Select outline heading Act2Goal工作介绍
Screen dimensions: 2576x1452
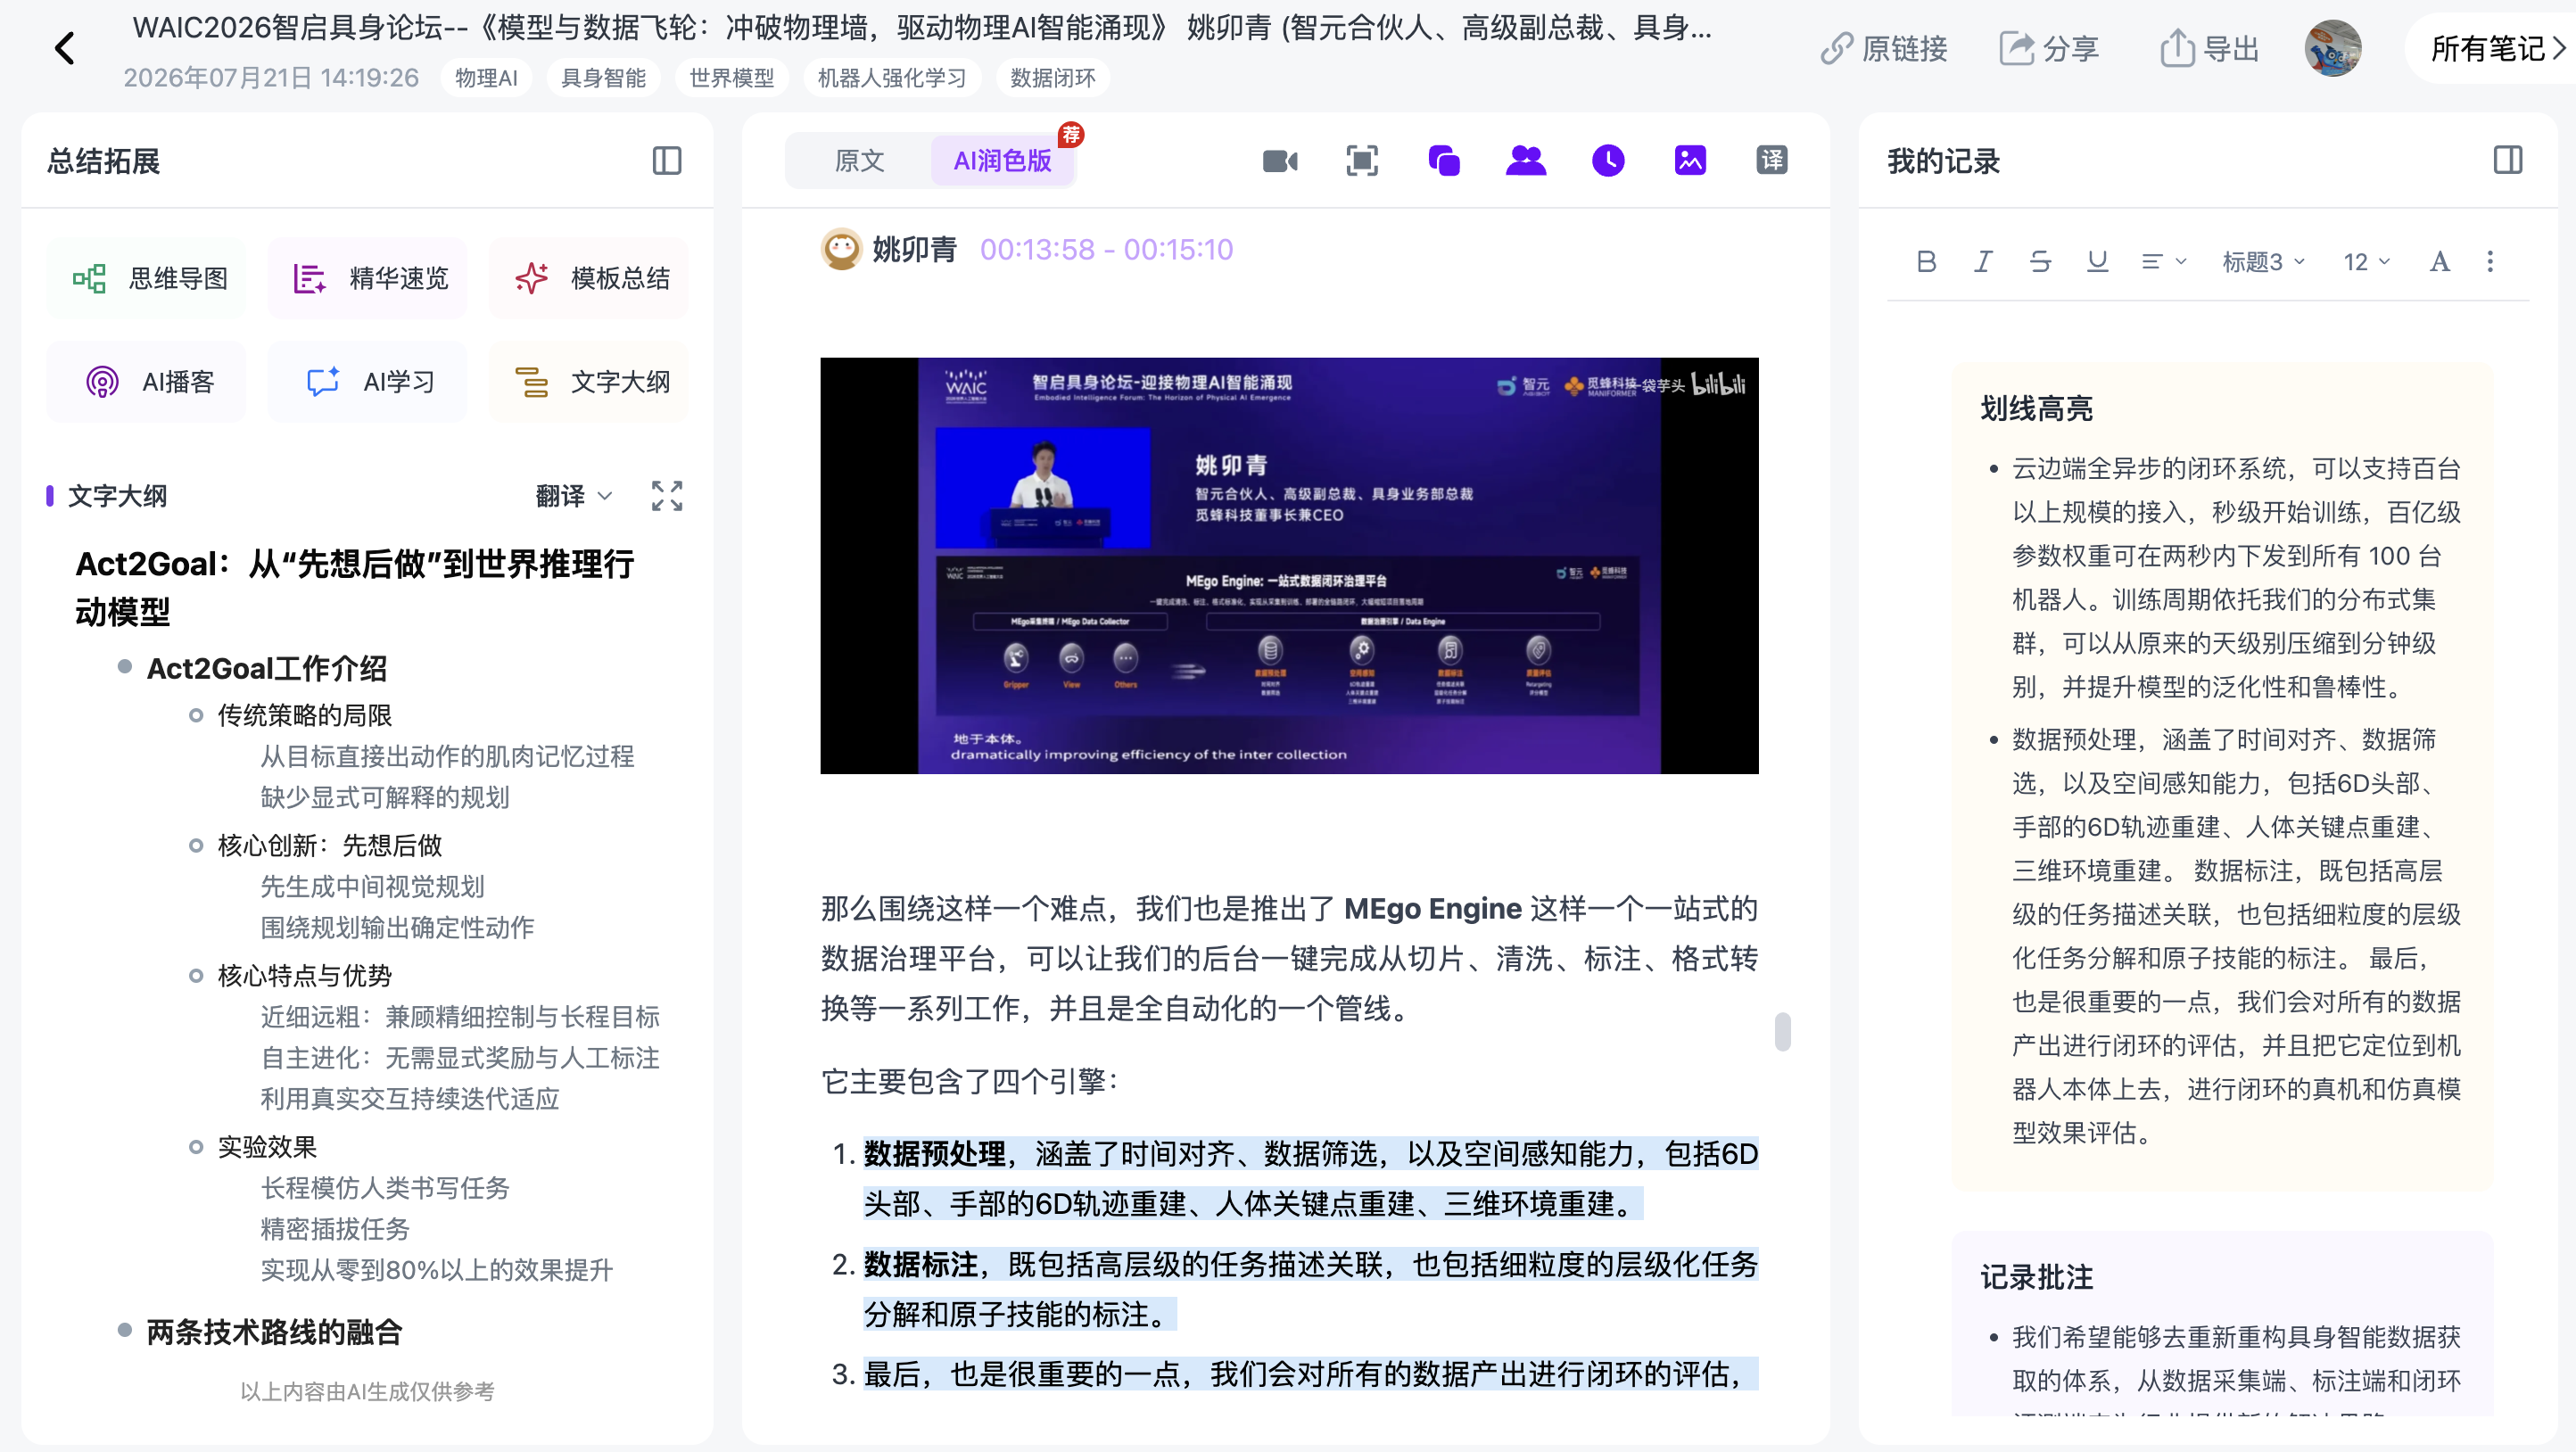(x=267, y=668)
